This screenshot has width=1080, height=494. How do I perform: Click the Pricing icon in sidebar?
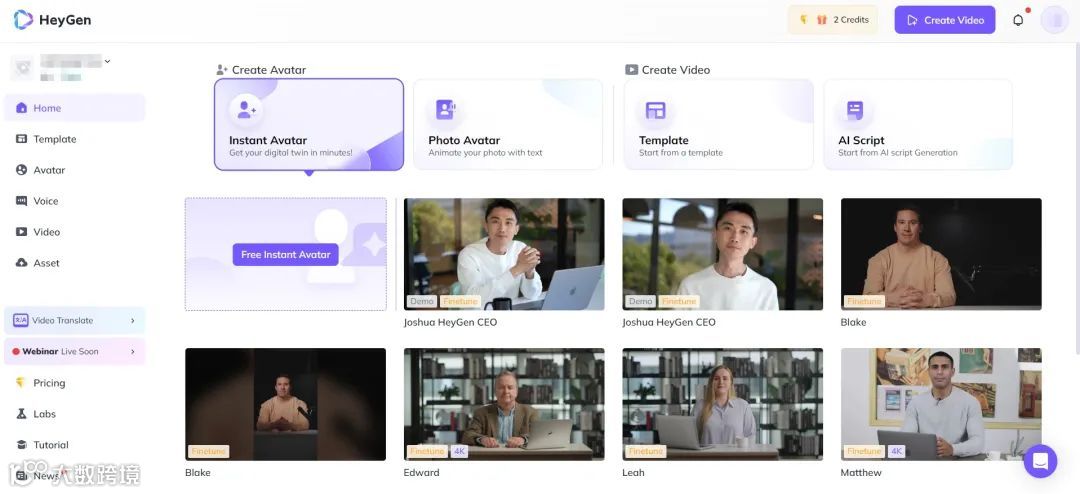pos(21,383)
